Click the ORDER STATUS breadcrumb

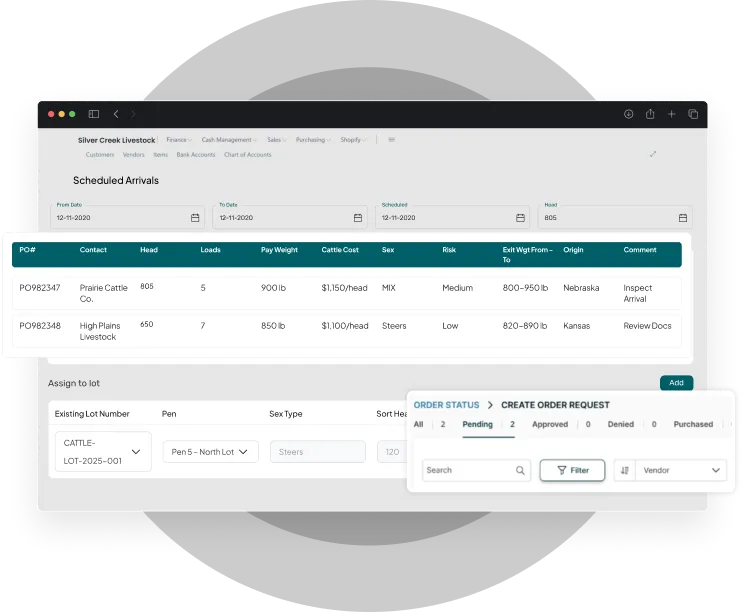coord(446,405)
